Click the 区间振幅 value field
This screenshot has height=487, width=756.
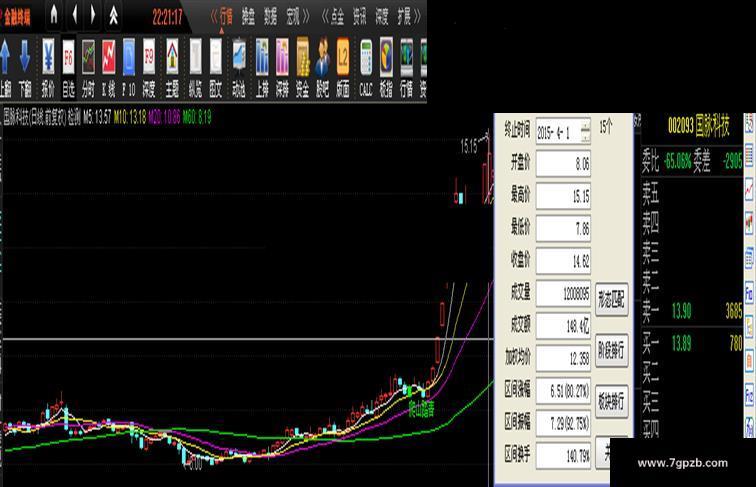coord(563,423)
